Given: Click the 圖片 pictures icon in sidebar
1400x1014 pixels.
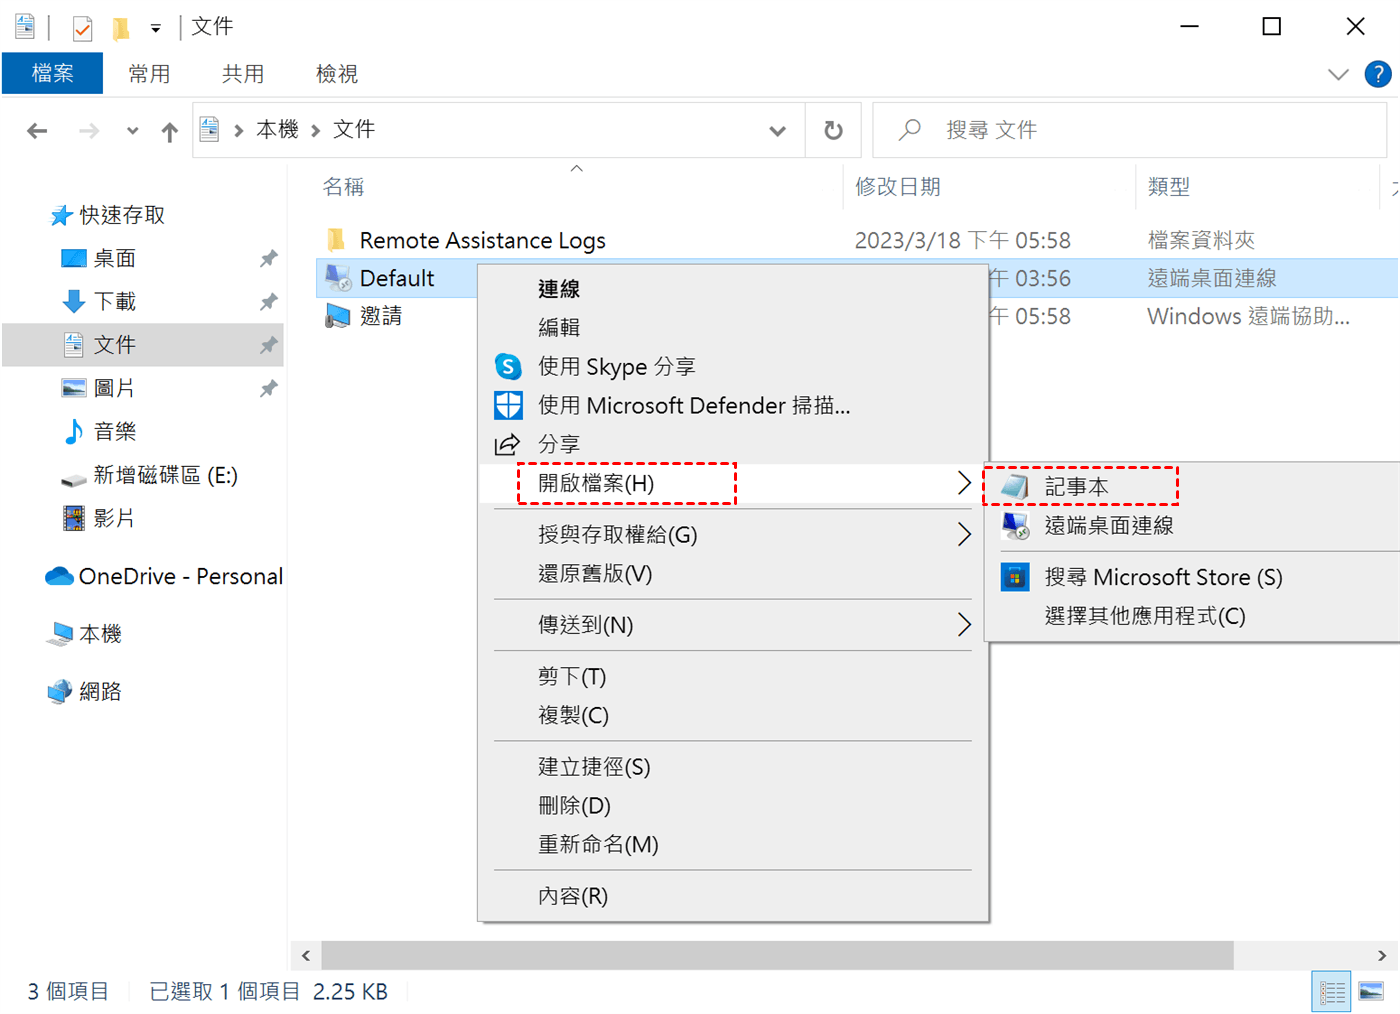Looking at the screenshot, I should click(x=74, y=388).
